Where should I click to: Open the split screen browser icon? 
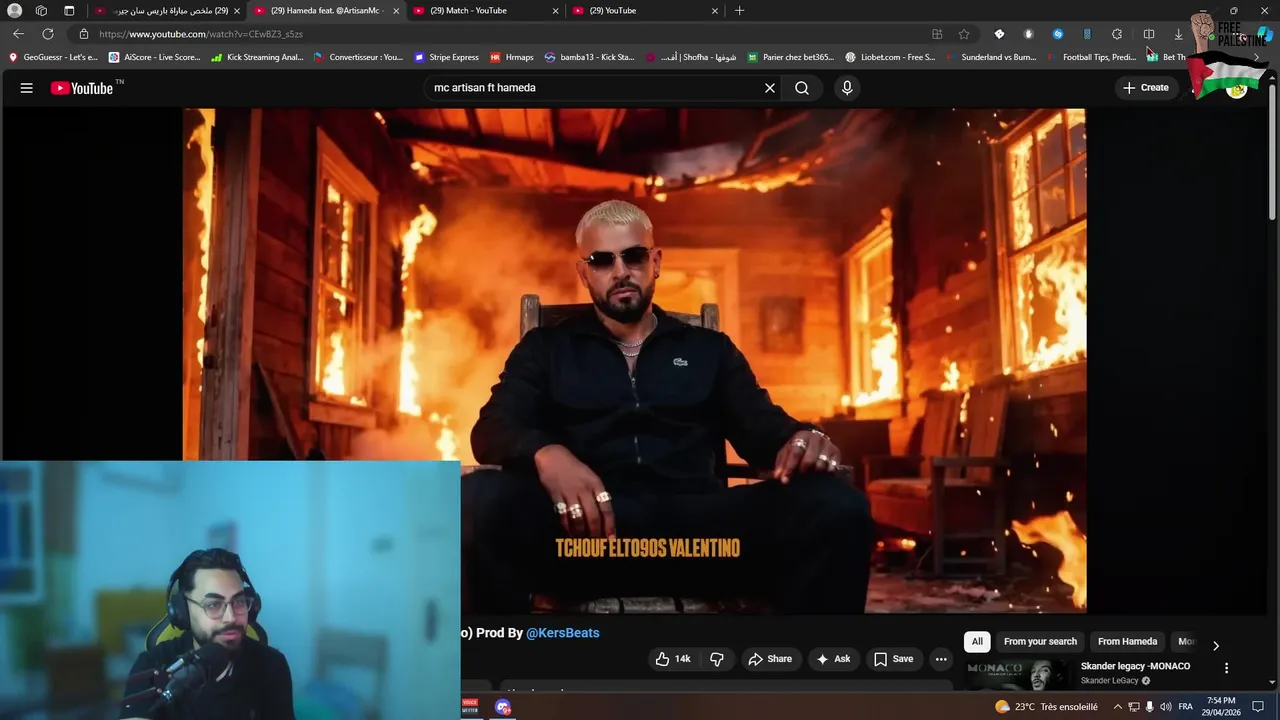(1149, 34)
